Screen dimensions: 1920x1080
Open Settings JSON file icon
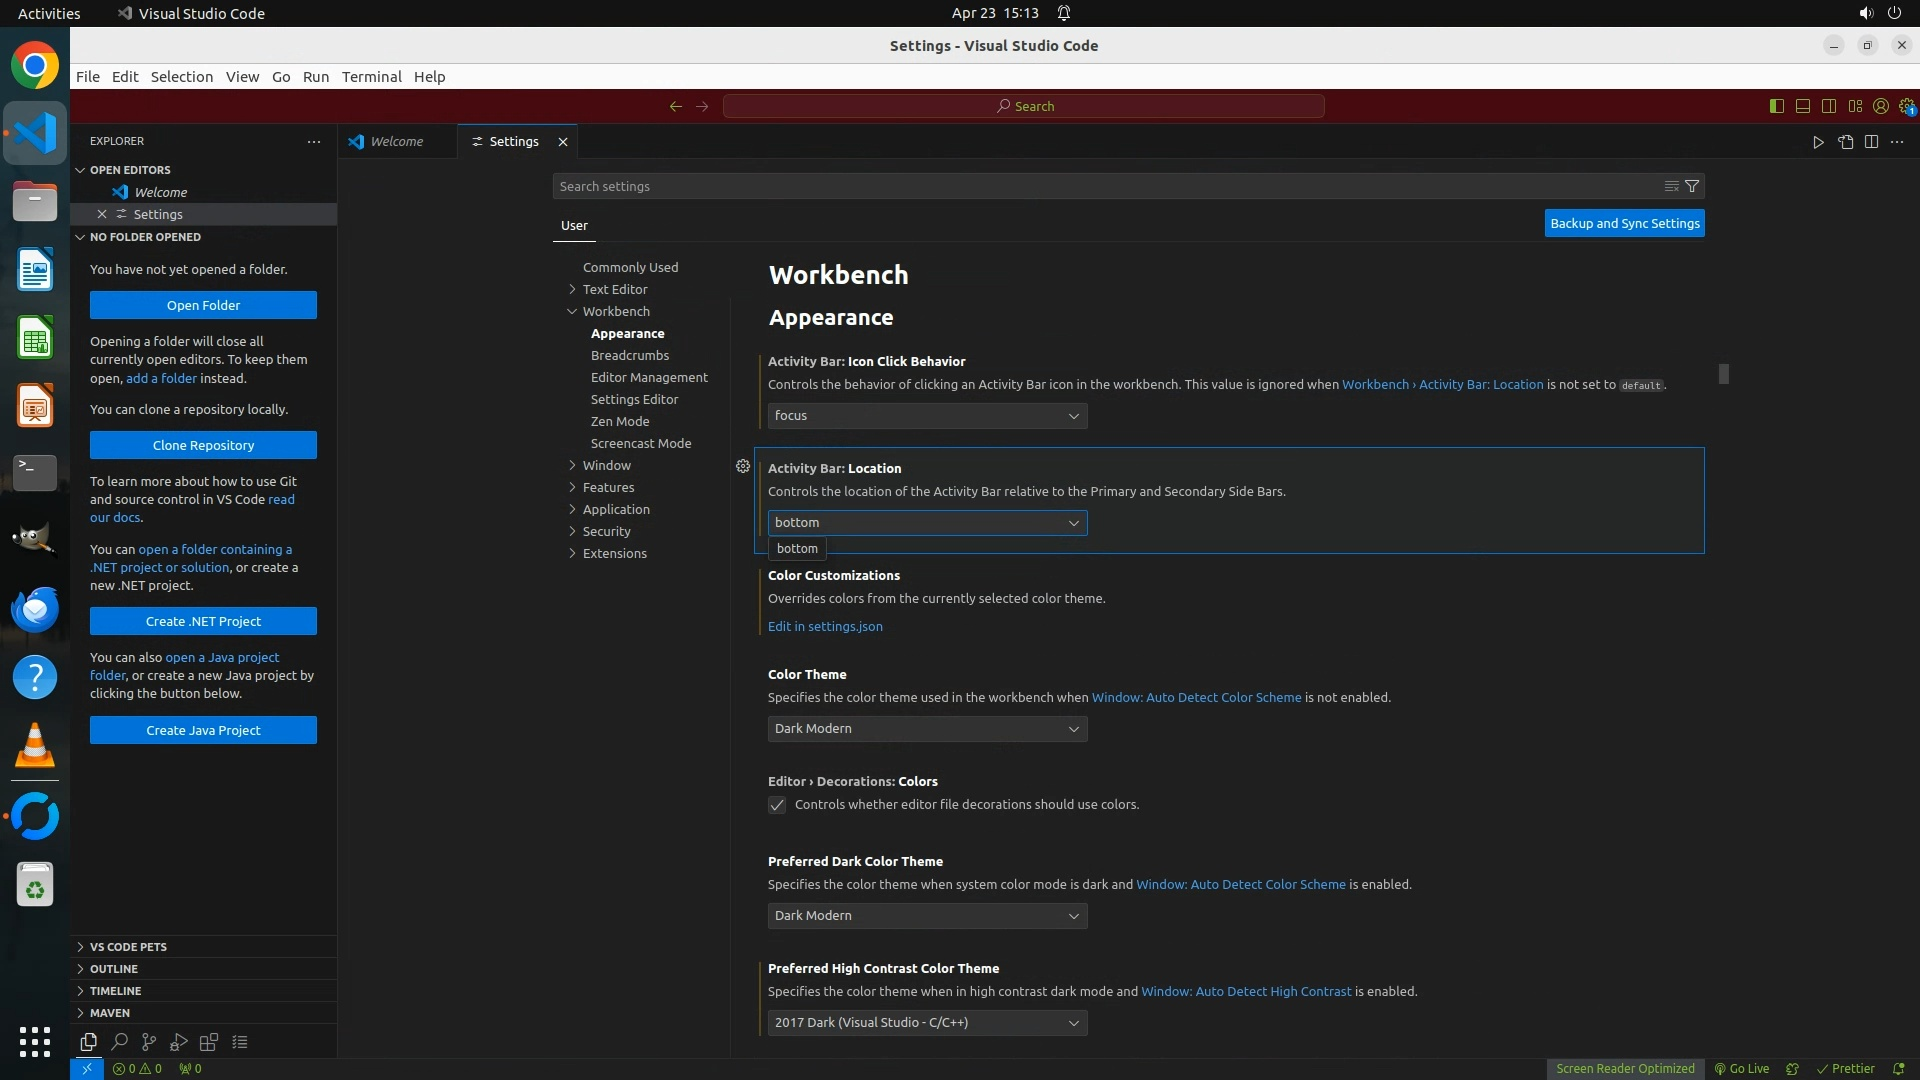point(1845,142)
